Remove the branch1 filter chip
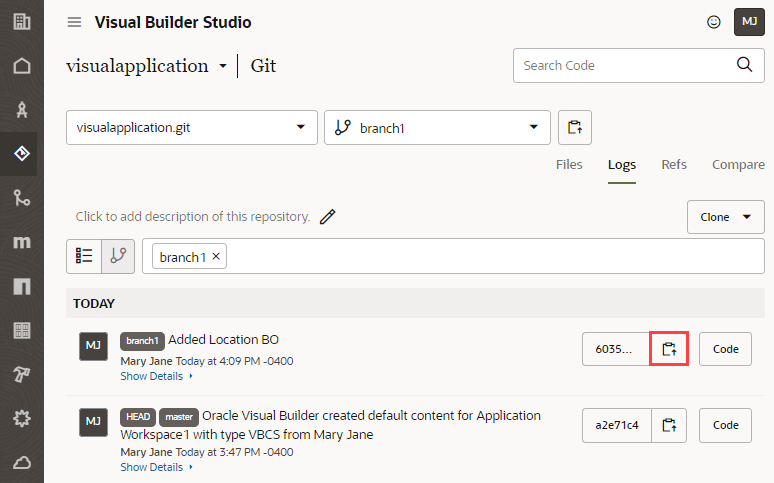Viewport: 774px width, 483px height. tap(216, 256)
